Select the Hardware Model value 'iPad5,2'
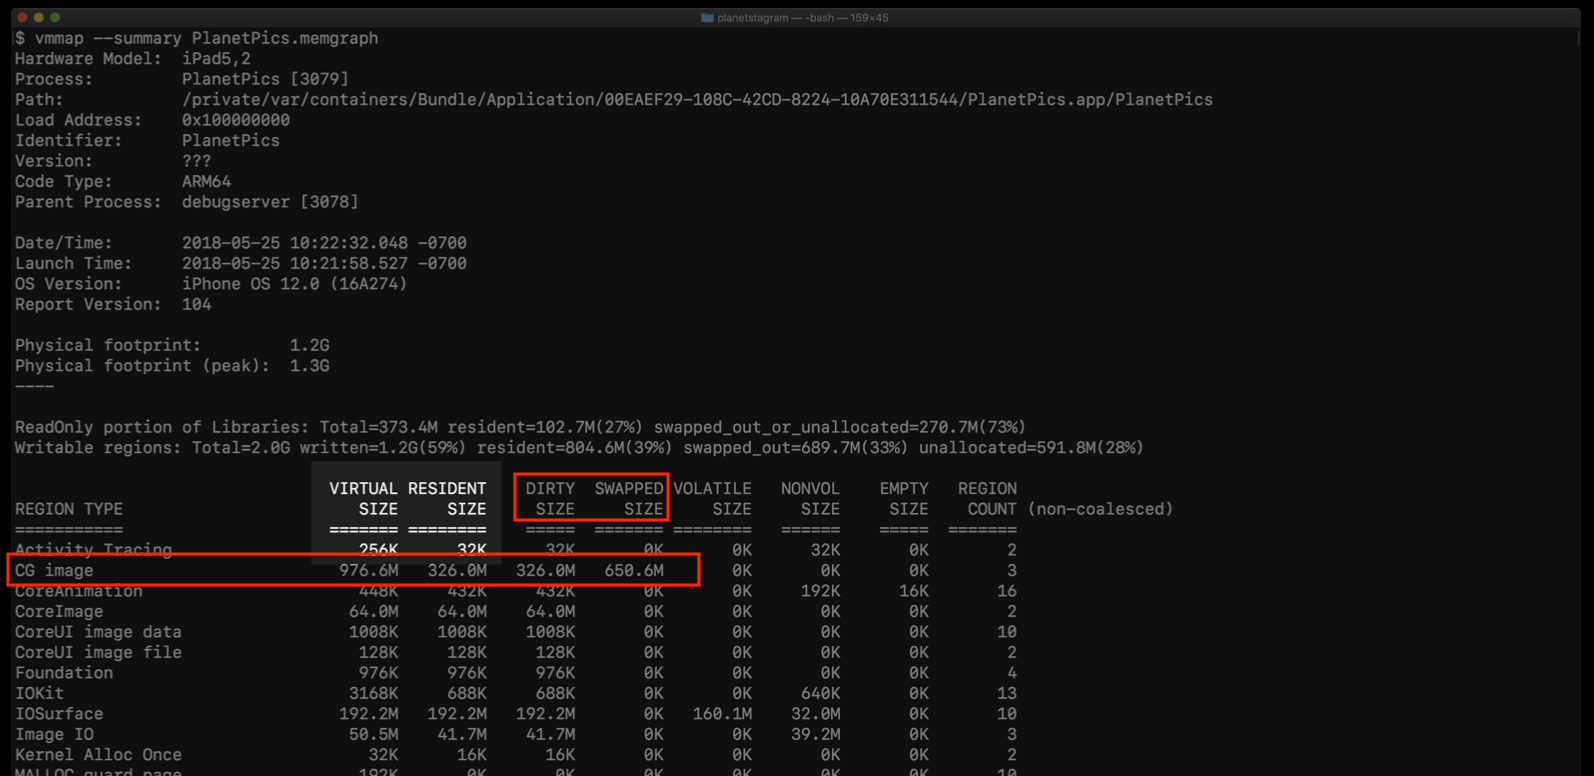The height and width of the screenshot is (776, 1594). [x=216, y=59]
